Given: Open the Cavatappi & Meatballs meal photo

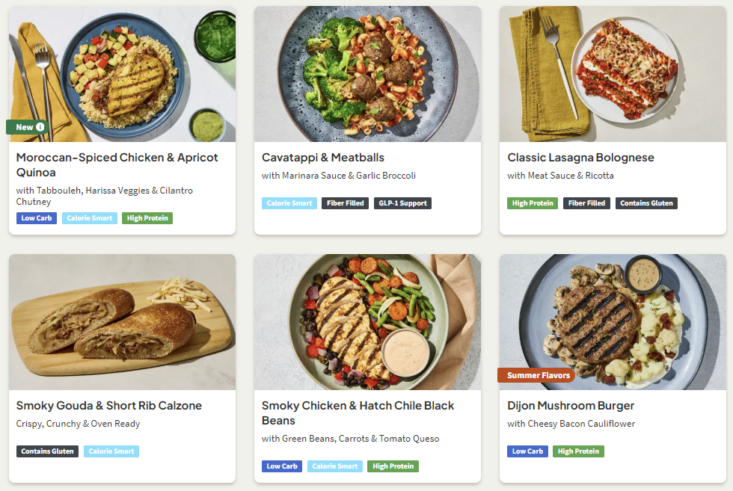Looking at the screenshot, I should point(367,74).
